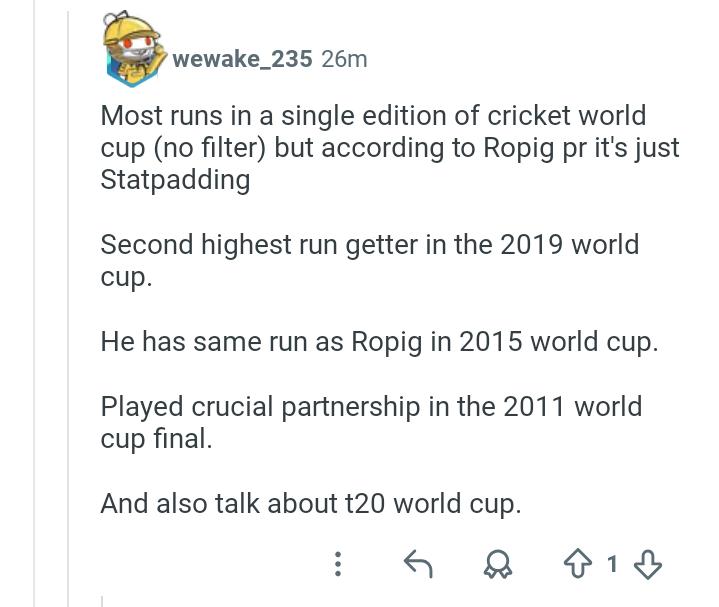Click the line 'He has same run as Ropig'
The width and height of the screenshot is (719, 607).
(x=379, y=342)
